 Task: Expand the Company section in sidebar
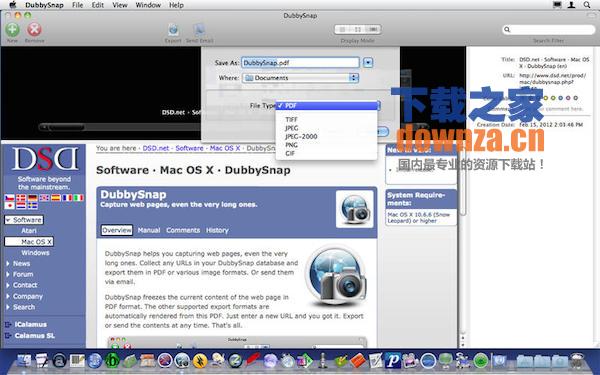click(8, 296)
